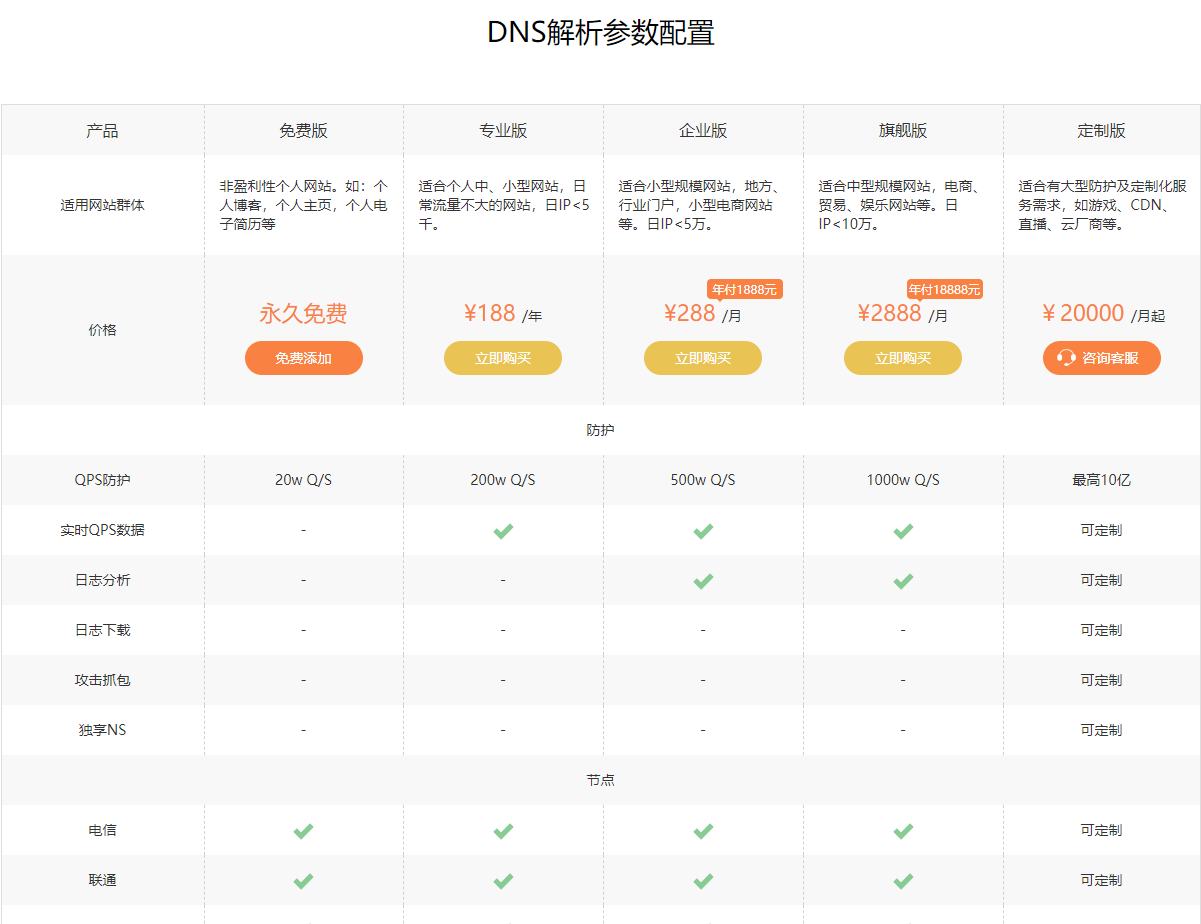Click the 免费添加 orange button
Screen dimensions: 1201x924
303,358
